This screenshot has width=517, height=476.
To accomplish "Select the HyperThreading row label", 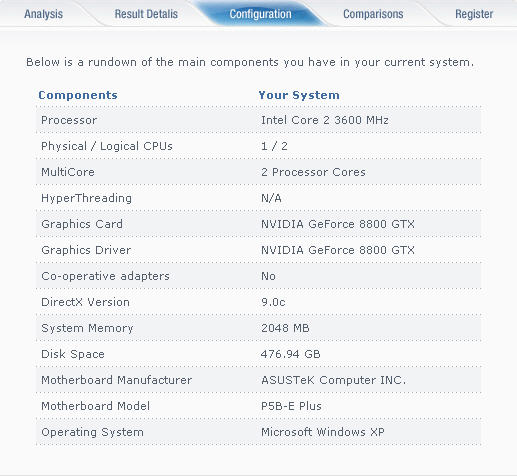I will click(x=86, y=198).
